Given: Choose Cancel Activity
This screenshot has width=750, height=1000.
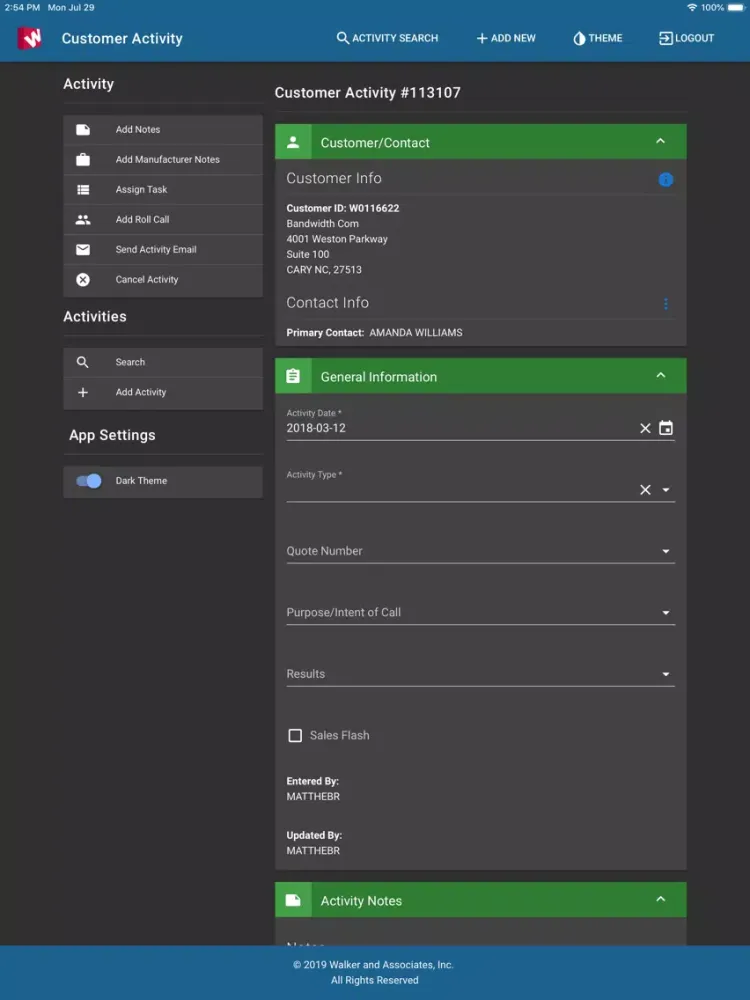Looking at the screenshot, I should (163, 280).
